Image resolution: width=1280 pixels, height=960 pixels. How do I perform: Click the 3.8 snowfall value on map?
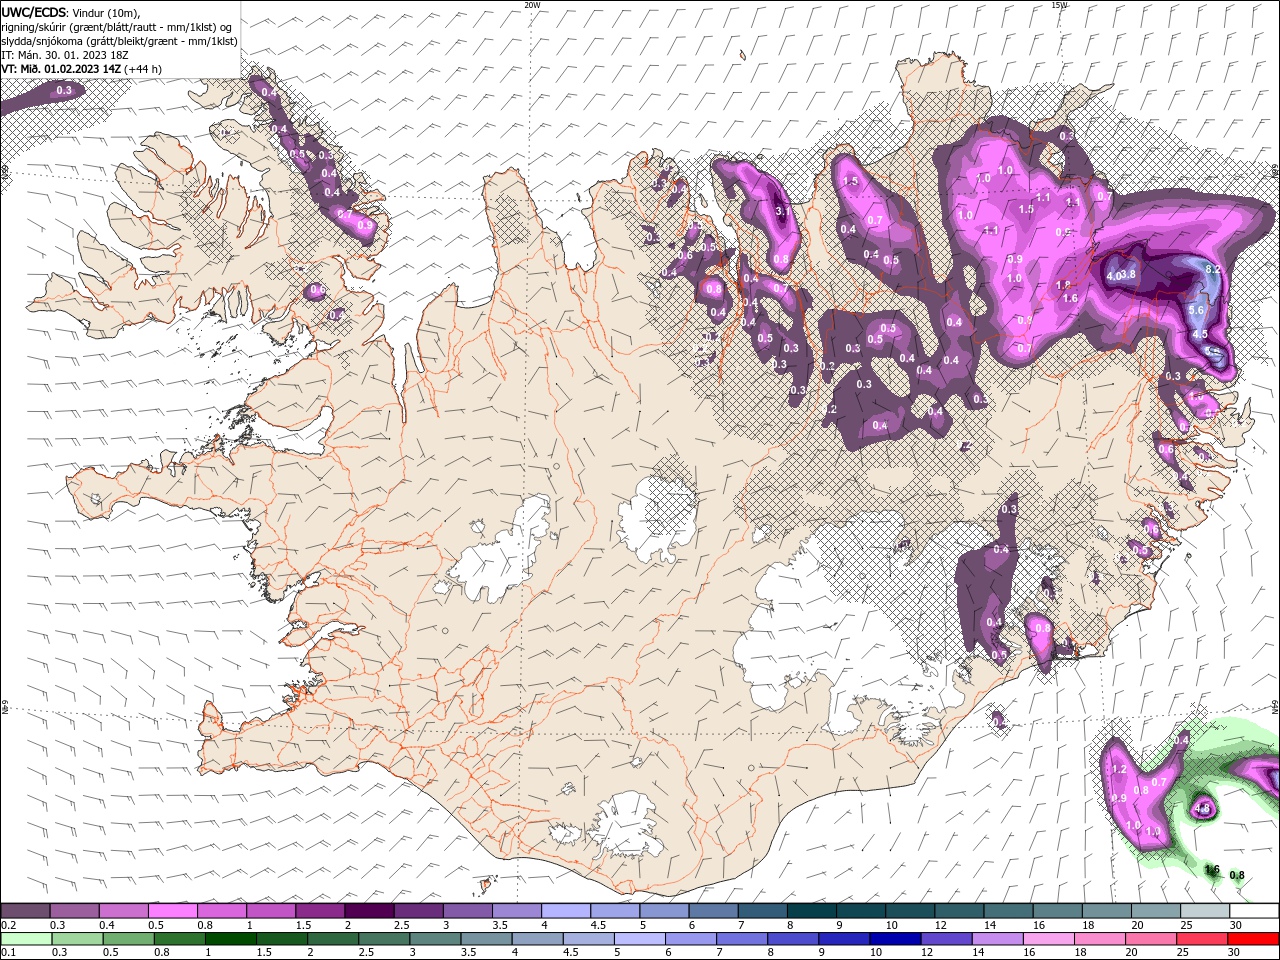[x=1127, y=275]
